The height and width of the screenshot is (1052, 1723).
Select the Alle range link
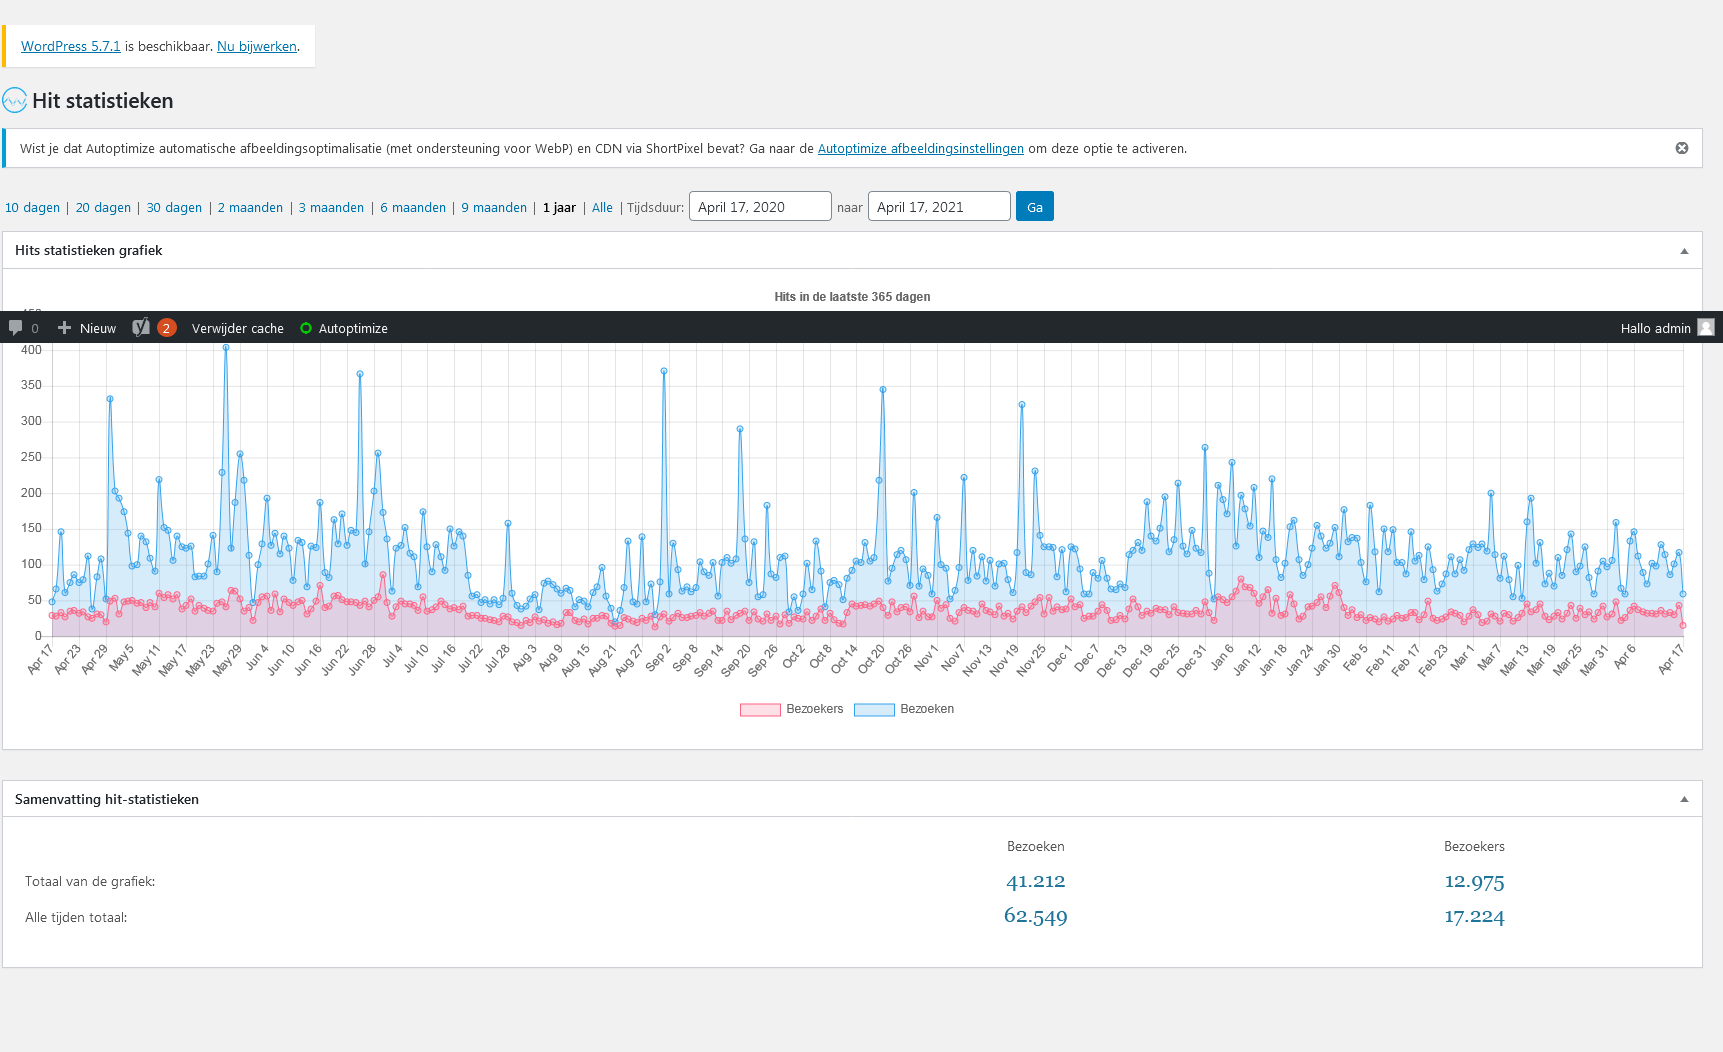(x=602, y=208)
